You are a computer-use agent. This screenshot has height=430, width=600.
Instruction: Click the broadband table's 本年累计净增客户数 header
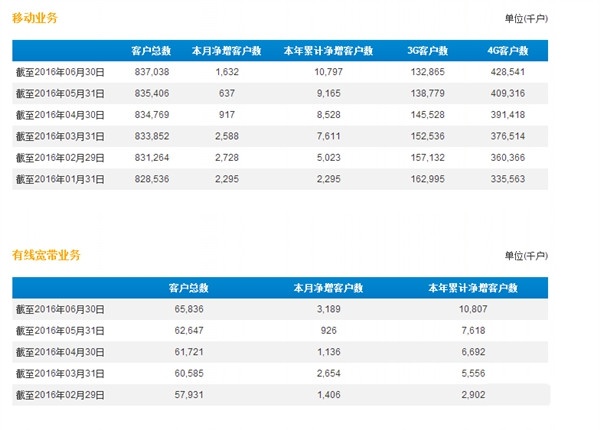pos(473,288)
